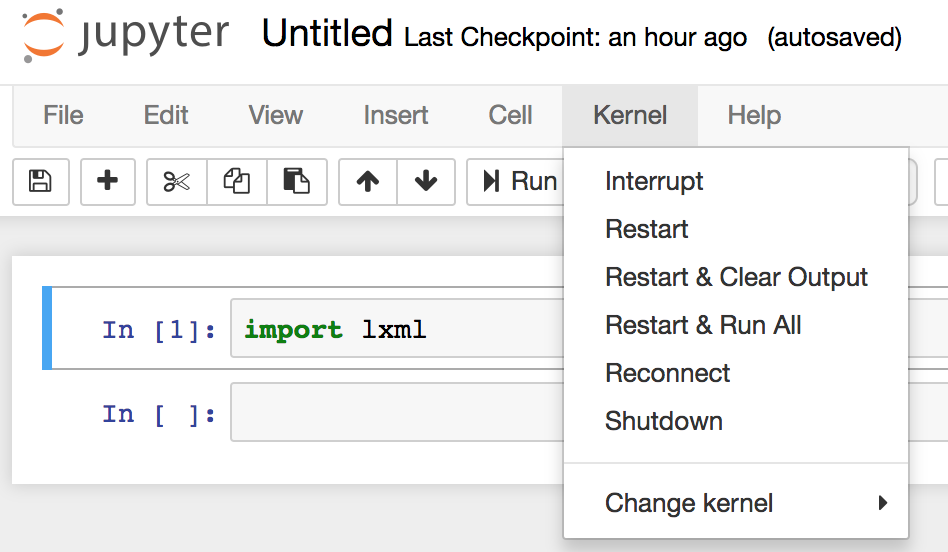948x552 pixels.
Task: Move selected cell up with the arrow
Action: pyautogui.click(x=368, y=181)
